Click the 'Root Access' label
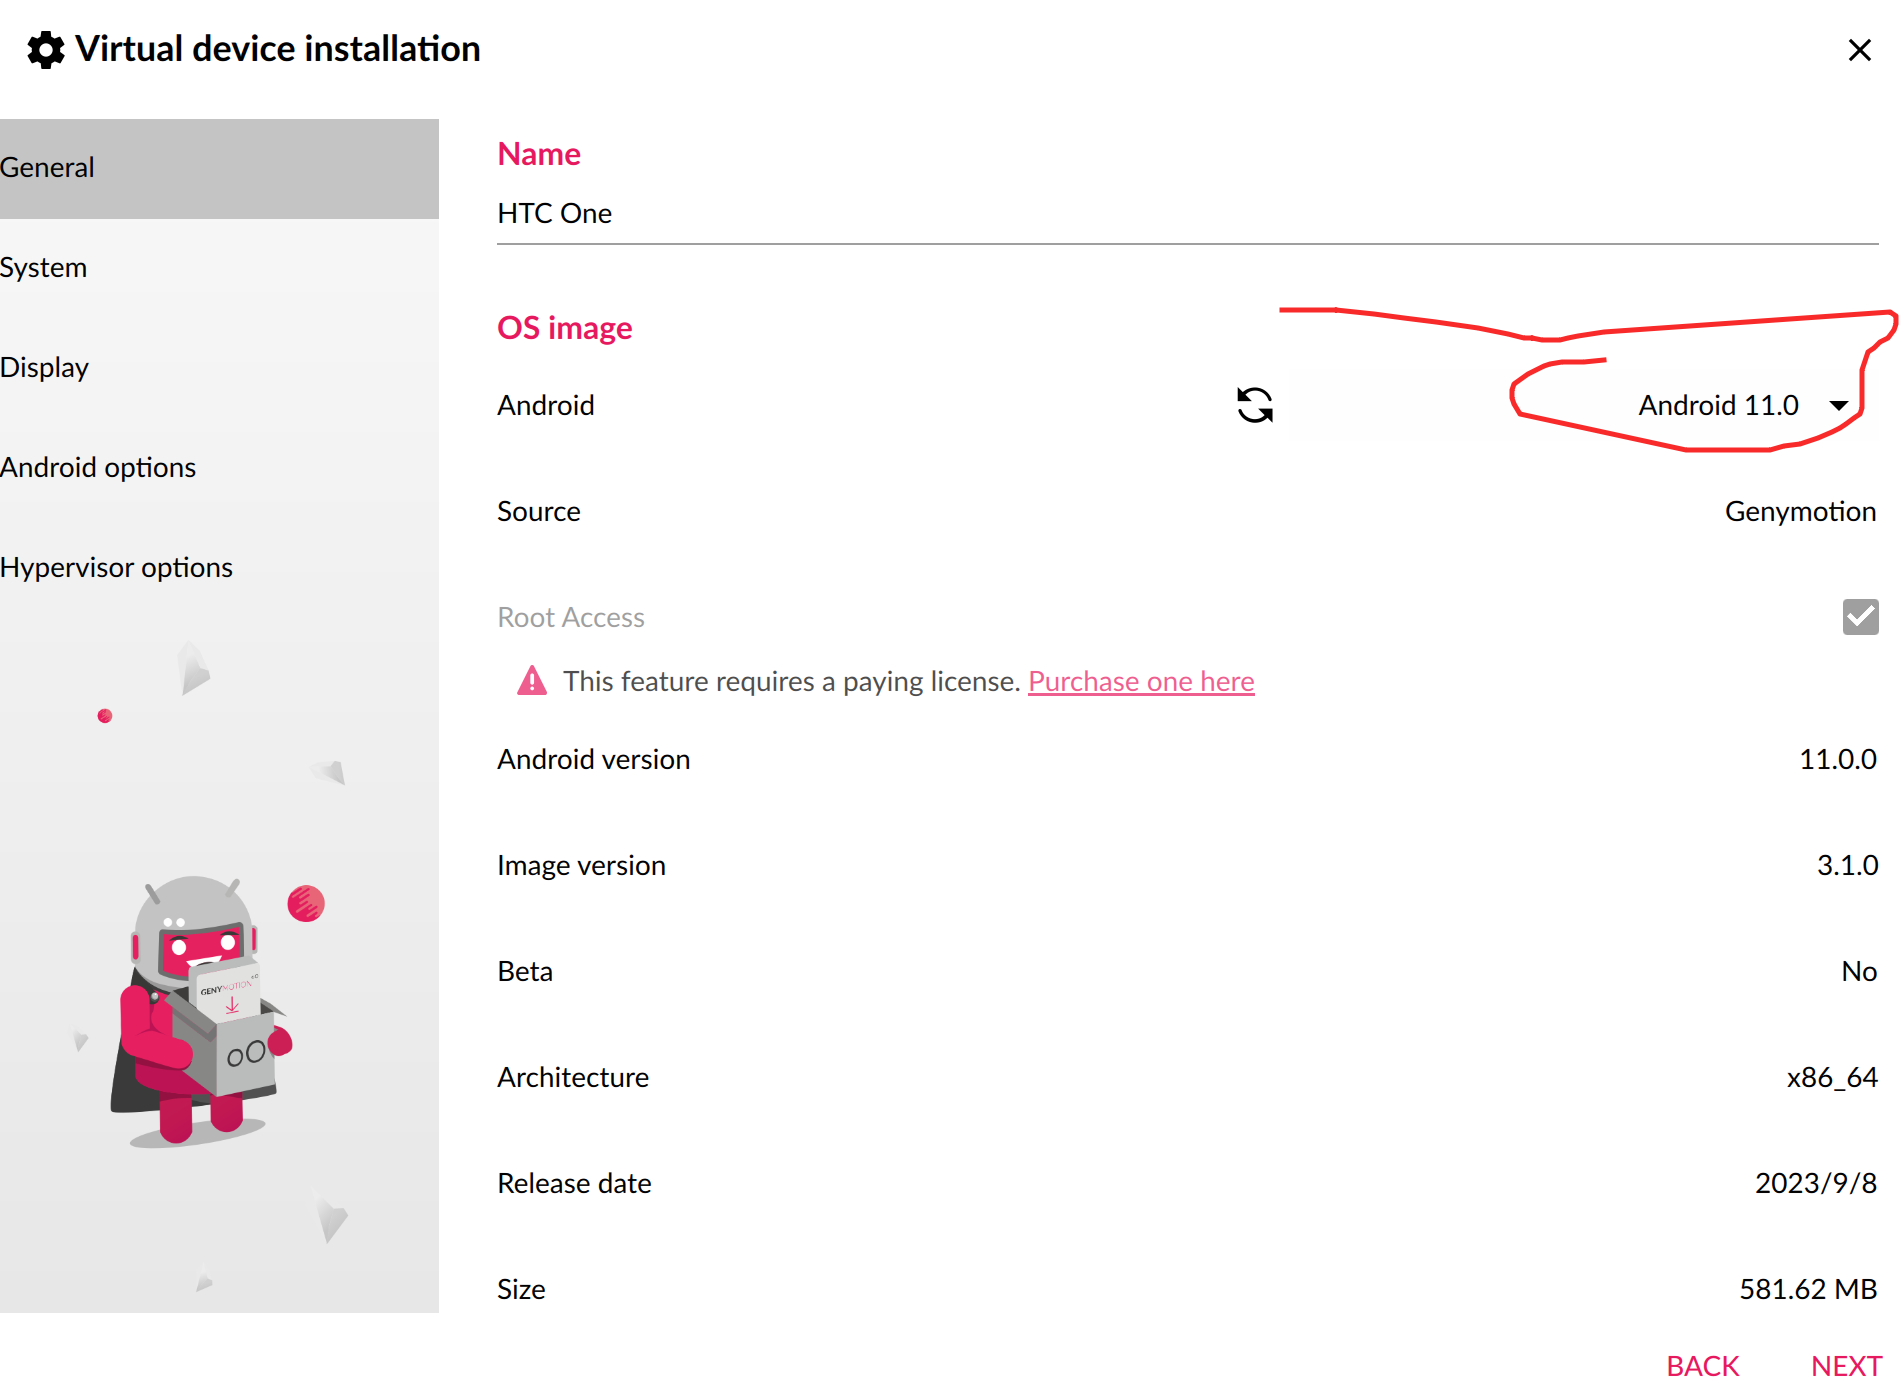 click(x=571, y=617)
